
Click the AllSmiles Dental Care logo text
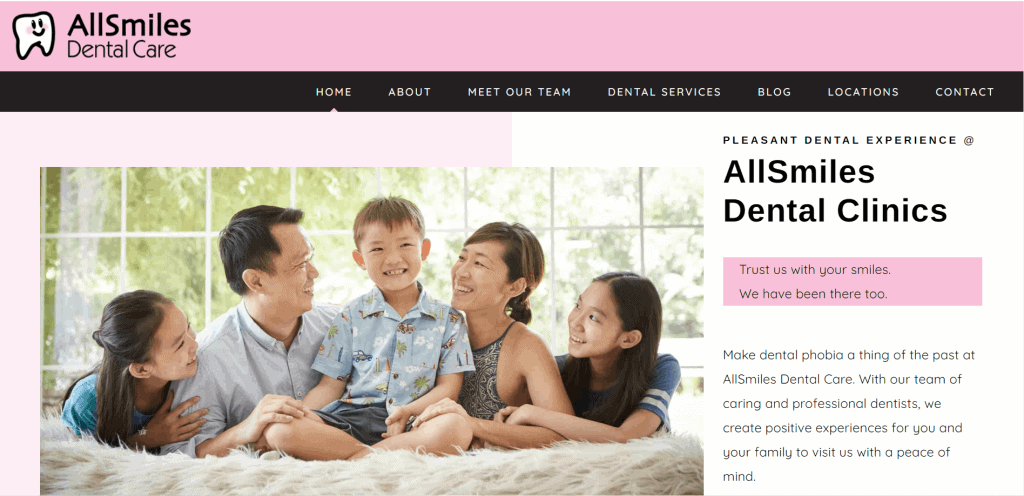pos(129,36)
